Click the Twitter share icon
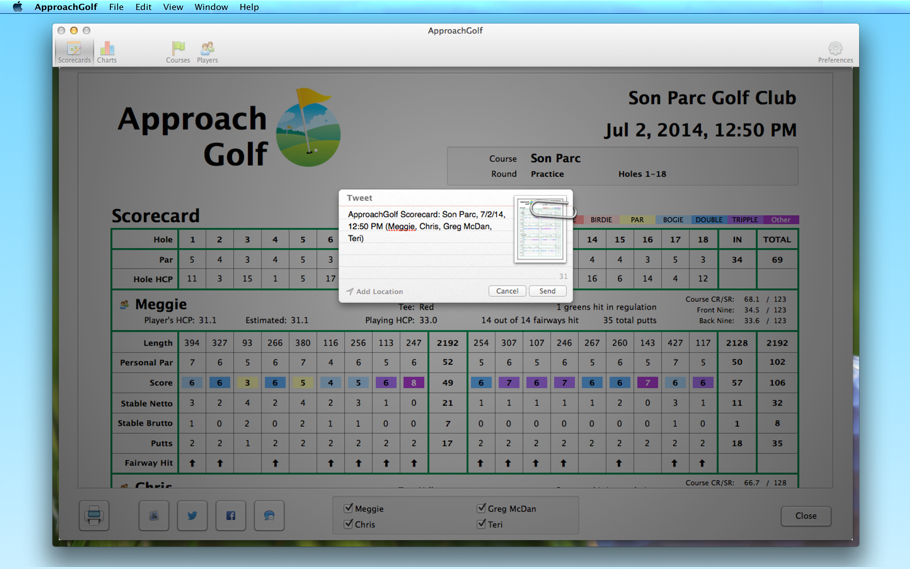This screenshot has width=910, height=569. (192, 516)
